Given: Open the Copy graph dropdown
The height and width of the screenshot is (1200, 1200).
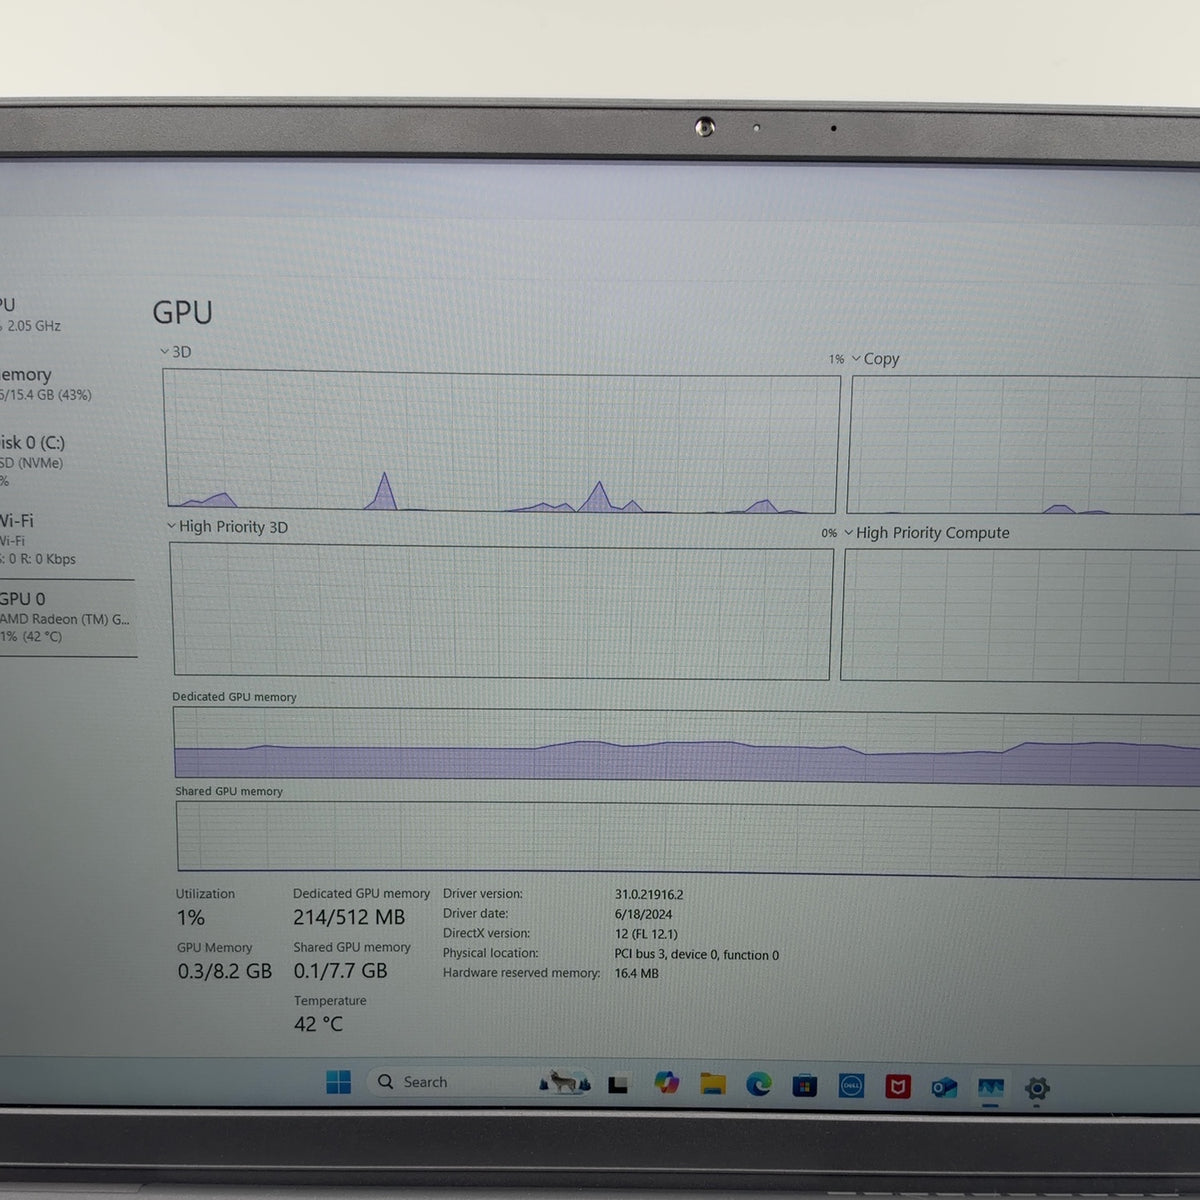Looking at the screenshot, I should pos(875,359).
